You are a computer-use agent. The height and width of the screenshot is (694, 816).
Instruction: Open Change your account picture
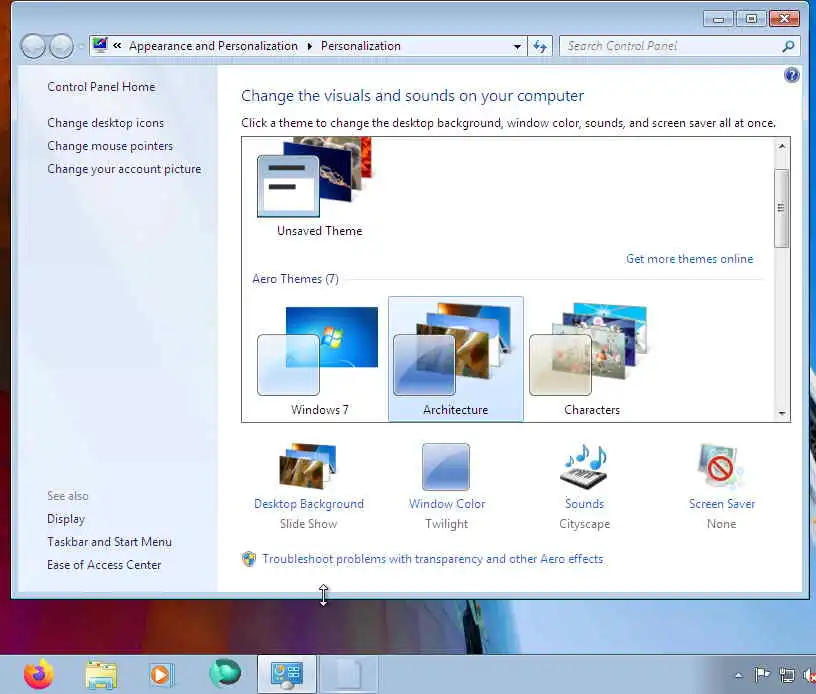point(124,169)
